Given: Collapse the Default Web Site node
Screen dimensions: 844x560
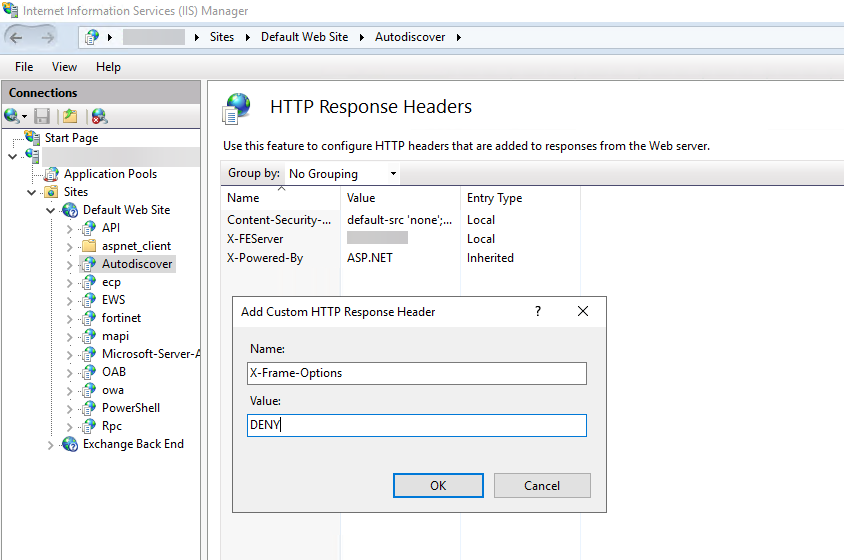Looking at the screenshot, I should 51,210.
